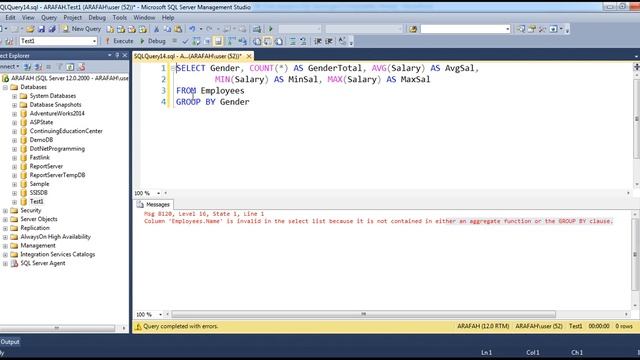This screenshot has width=640, height=360.
Task: Open the Edit menu
Action: (10, 18)
